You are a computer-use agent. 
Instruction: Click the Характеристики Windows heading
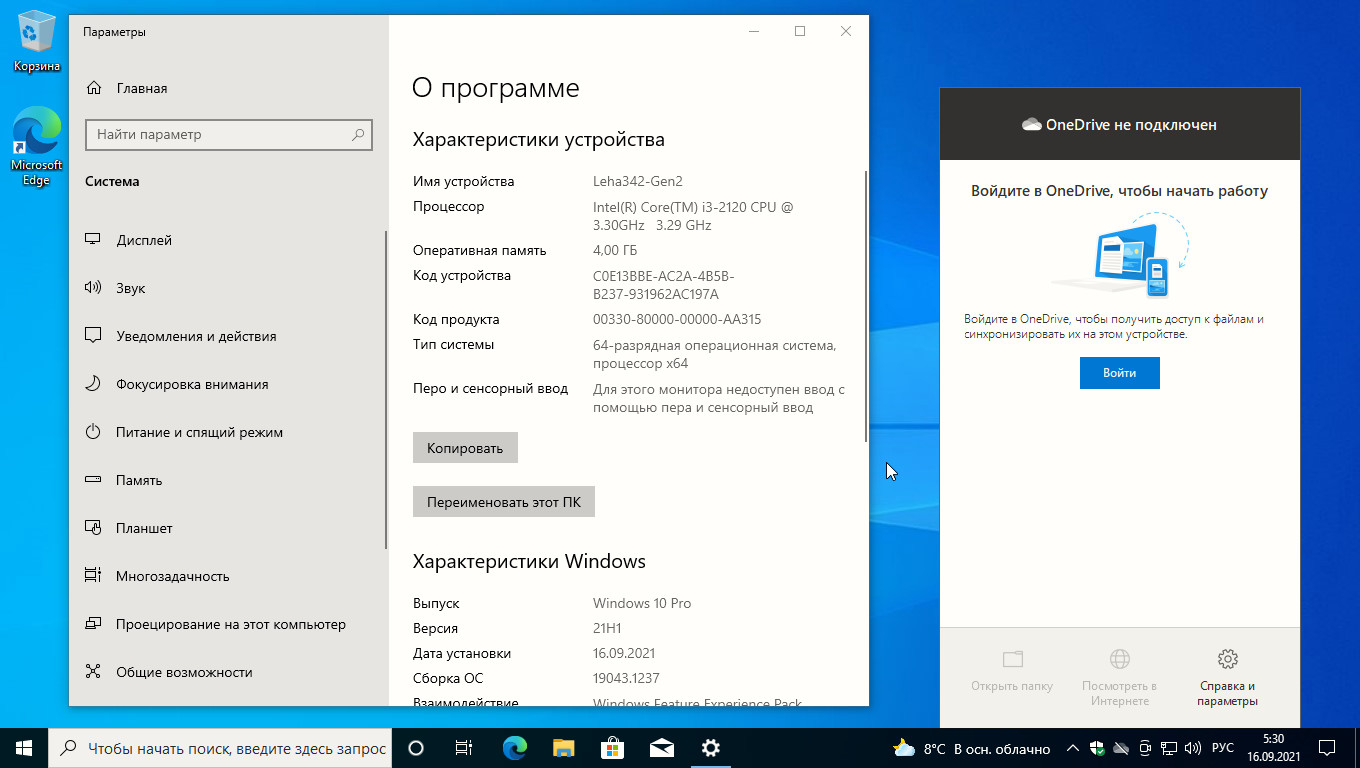(x=529, y=561)
